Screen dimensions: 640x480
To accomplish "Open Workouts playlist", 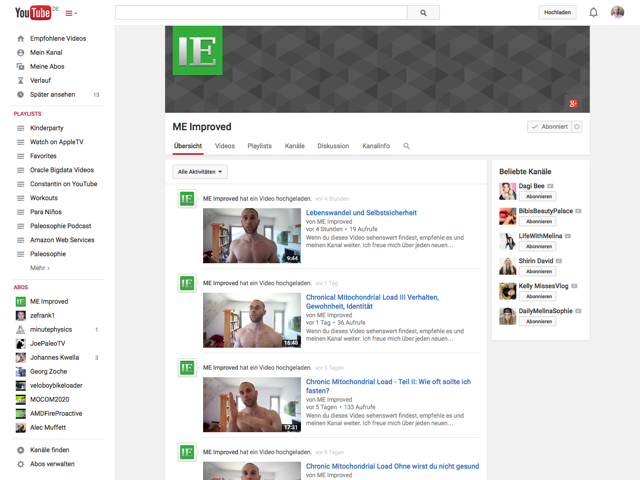I will click(44, 198).
